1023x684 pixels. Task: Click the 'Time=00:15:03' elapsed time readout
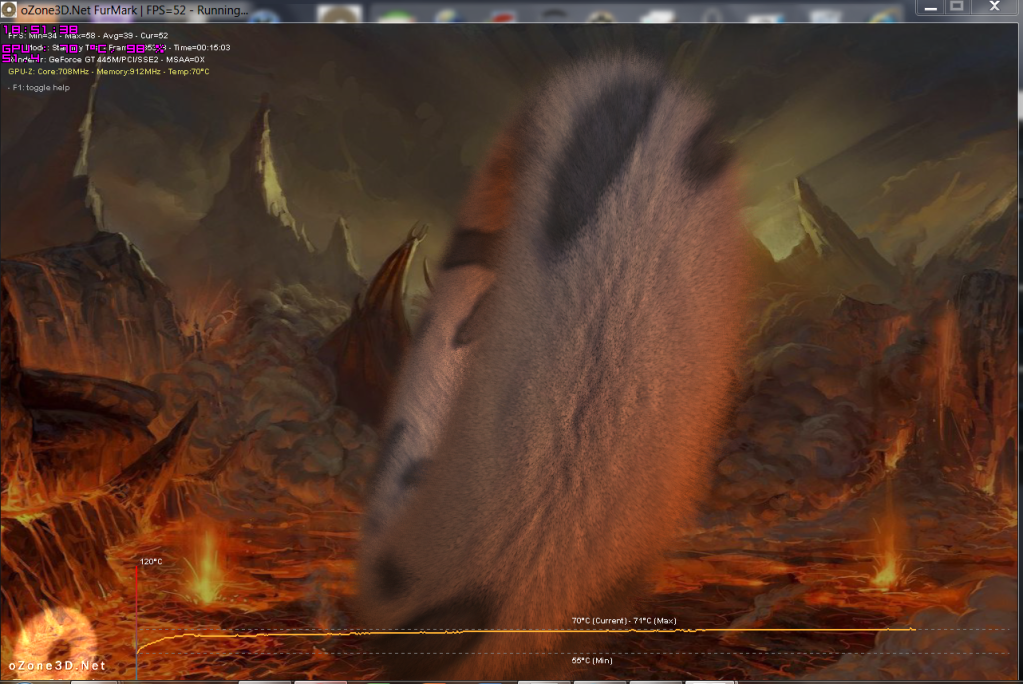pyautogui.click(x=202, y=48)
